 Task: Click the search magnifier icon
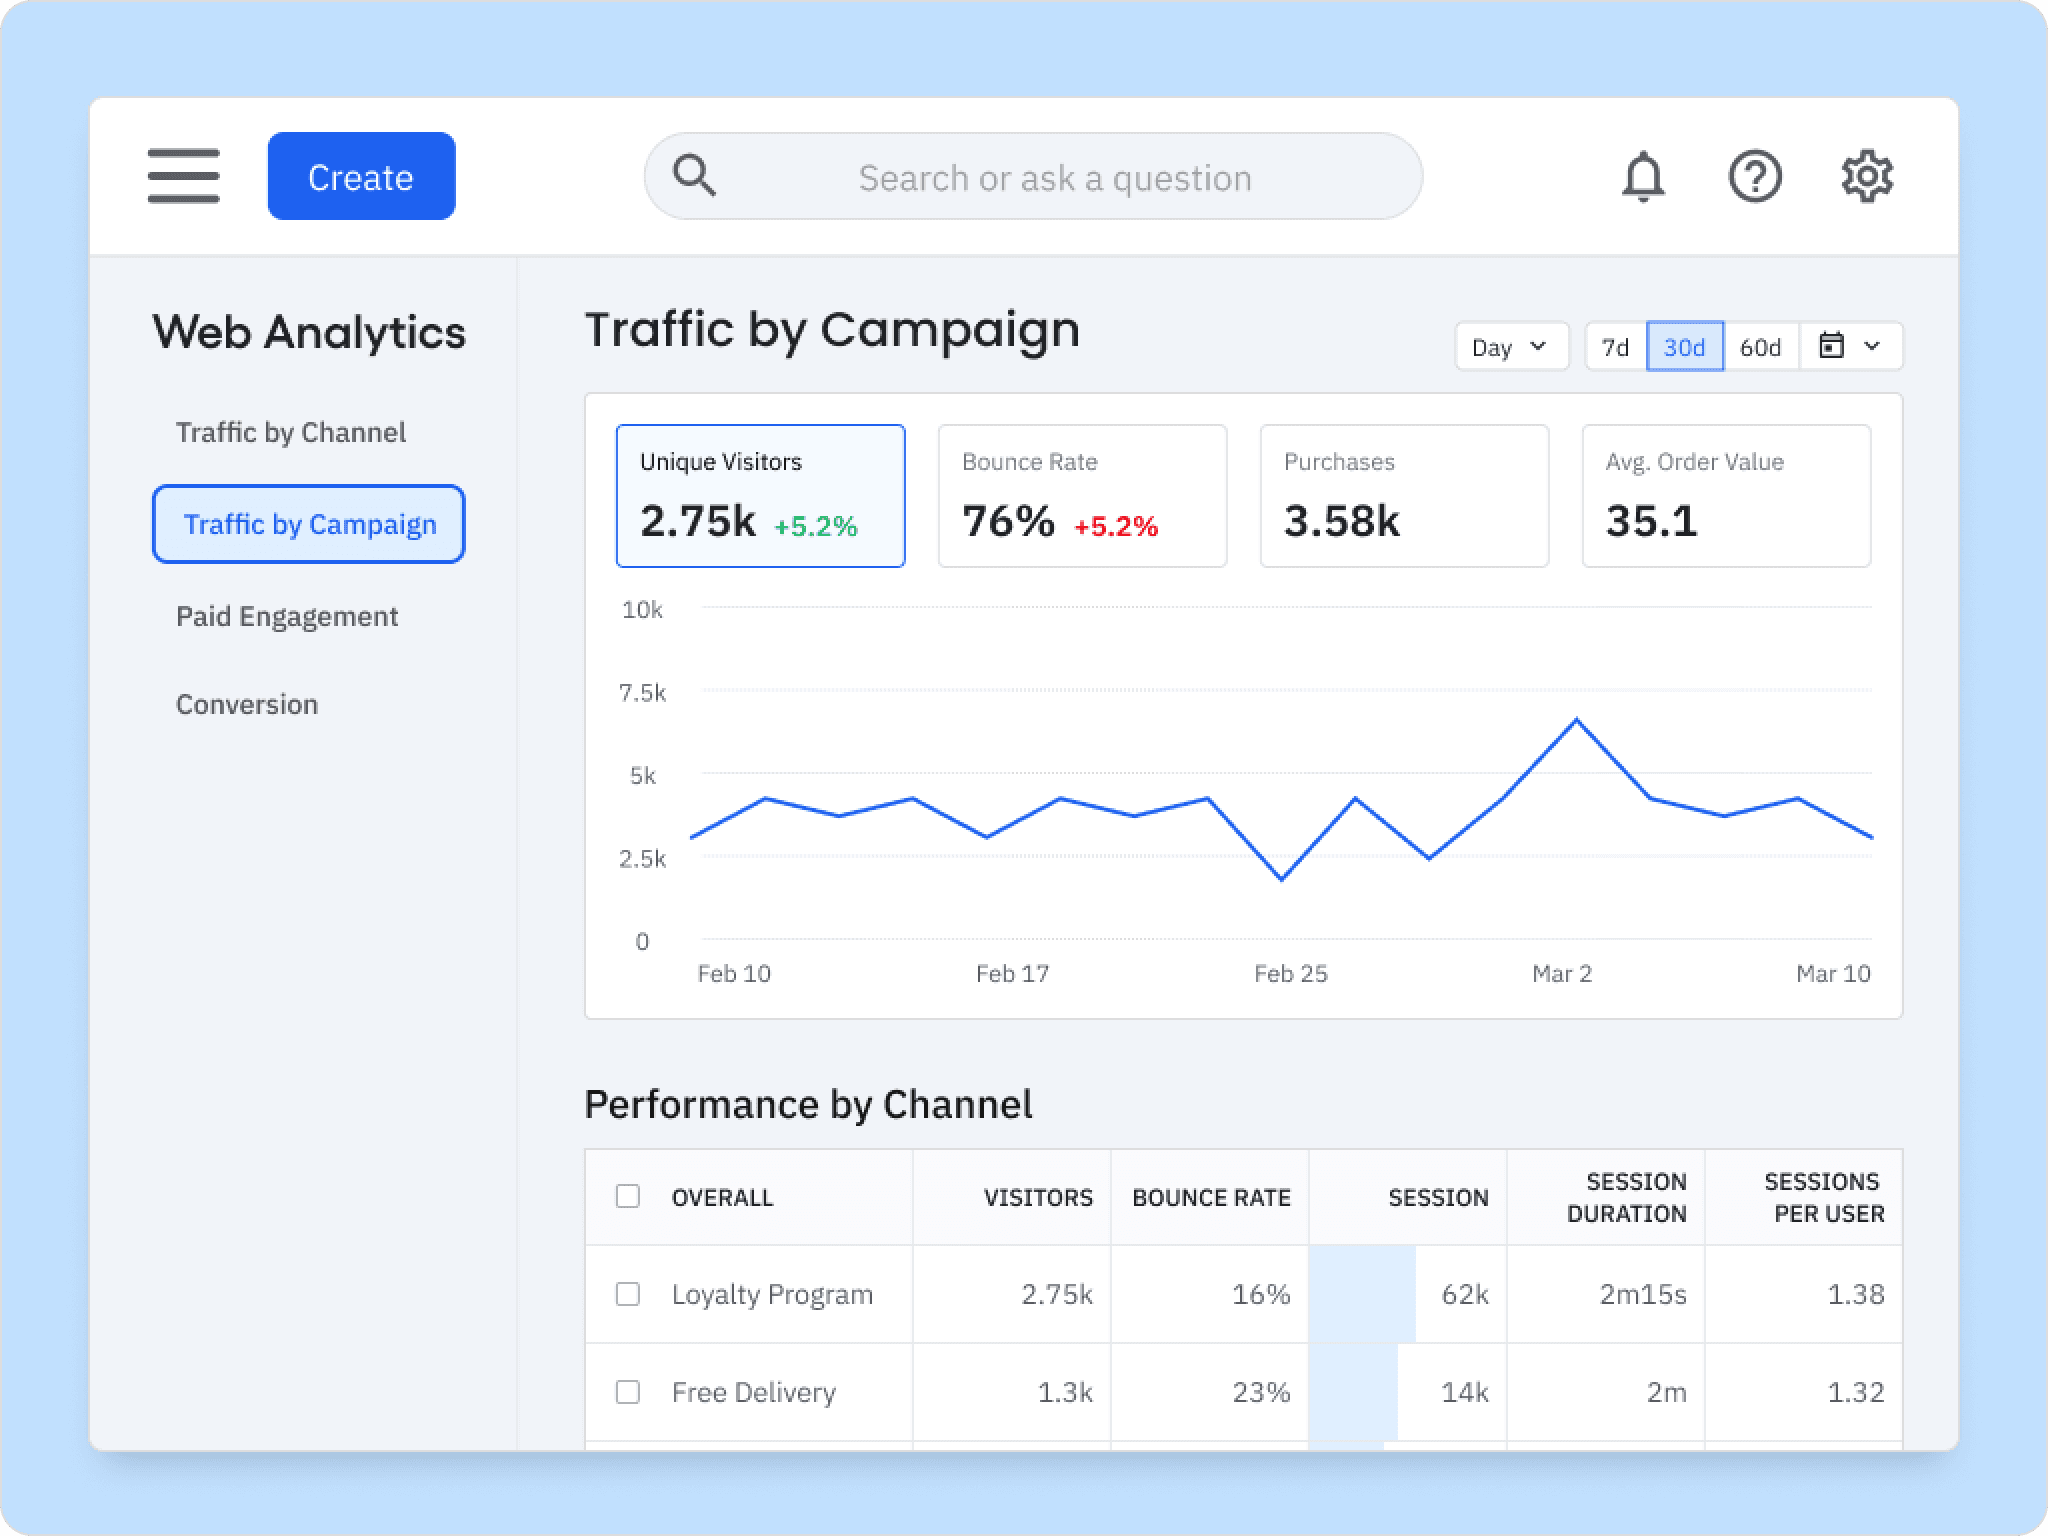(x=694, y=176)
